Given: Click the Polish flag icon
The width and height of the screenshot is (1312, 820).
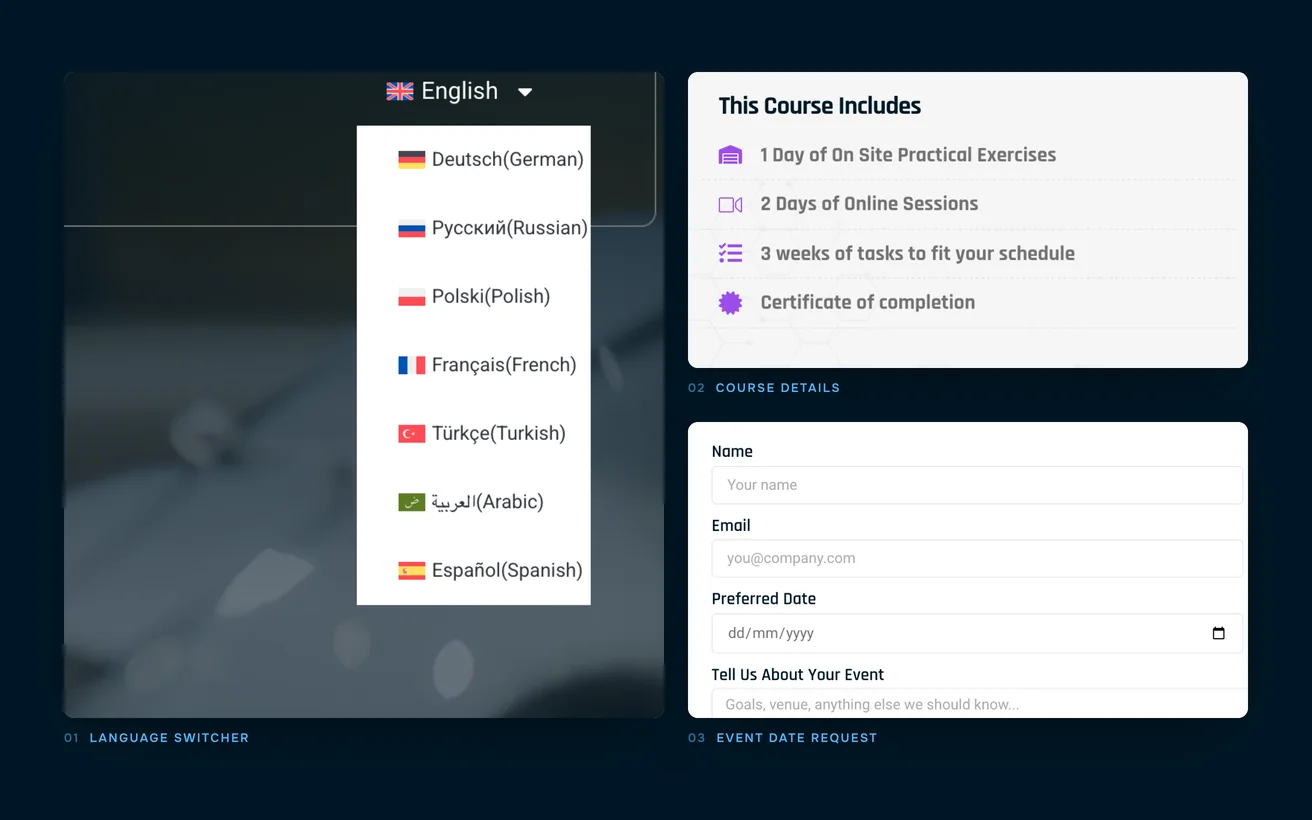Looking at the screenshot, I should [x=412, y=297].
